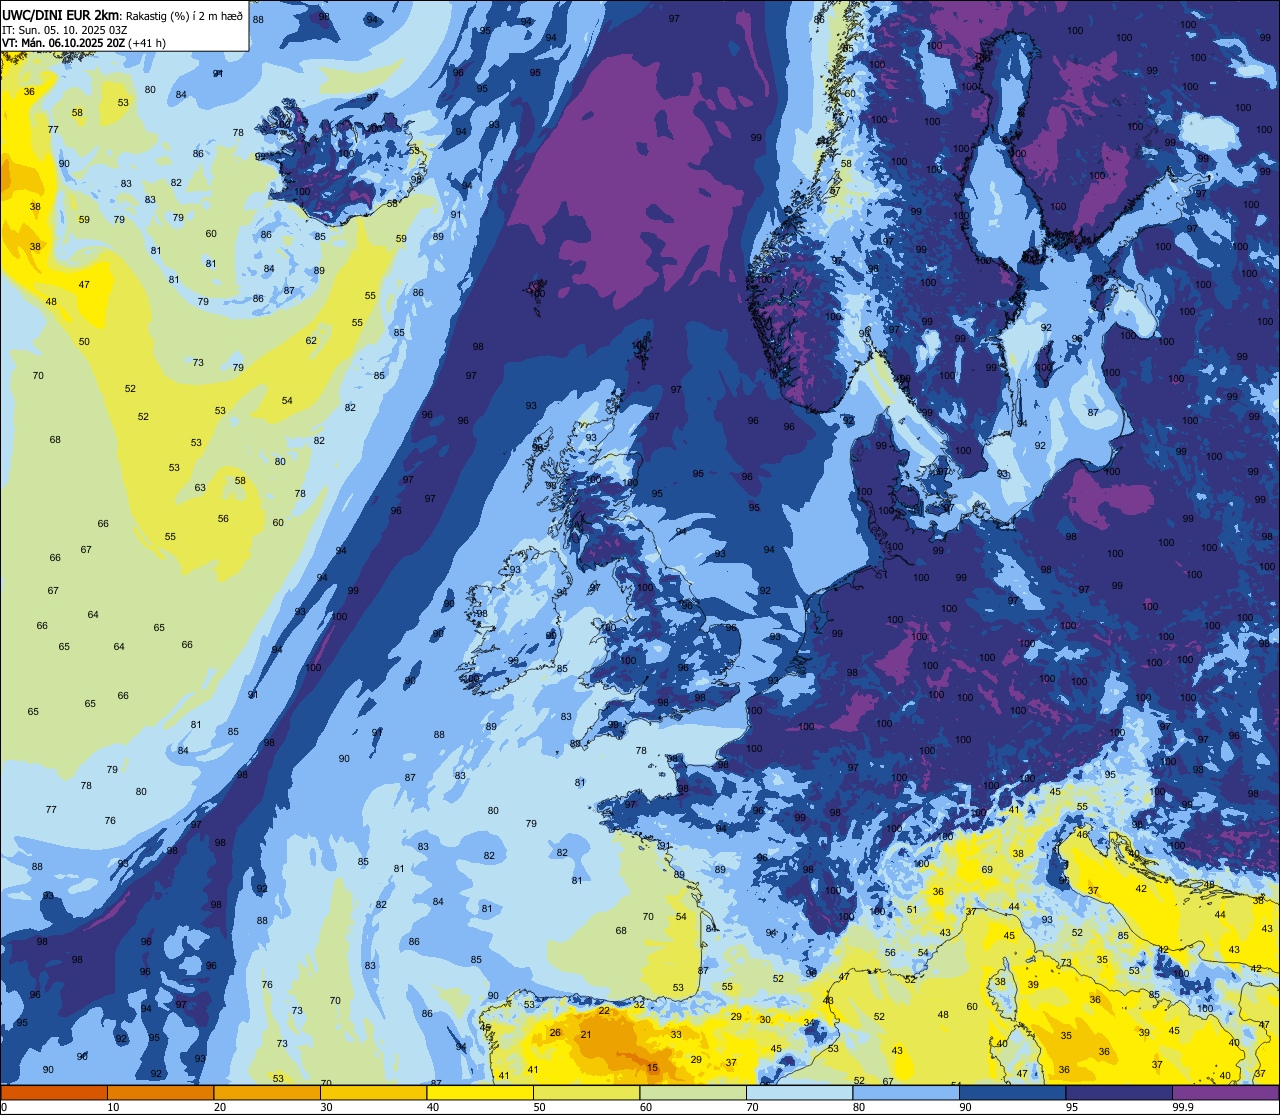The image size is (1280, 1115).
Task: Click the legend tick label '10'
Action: 113,1107
